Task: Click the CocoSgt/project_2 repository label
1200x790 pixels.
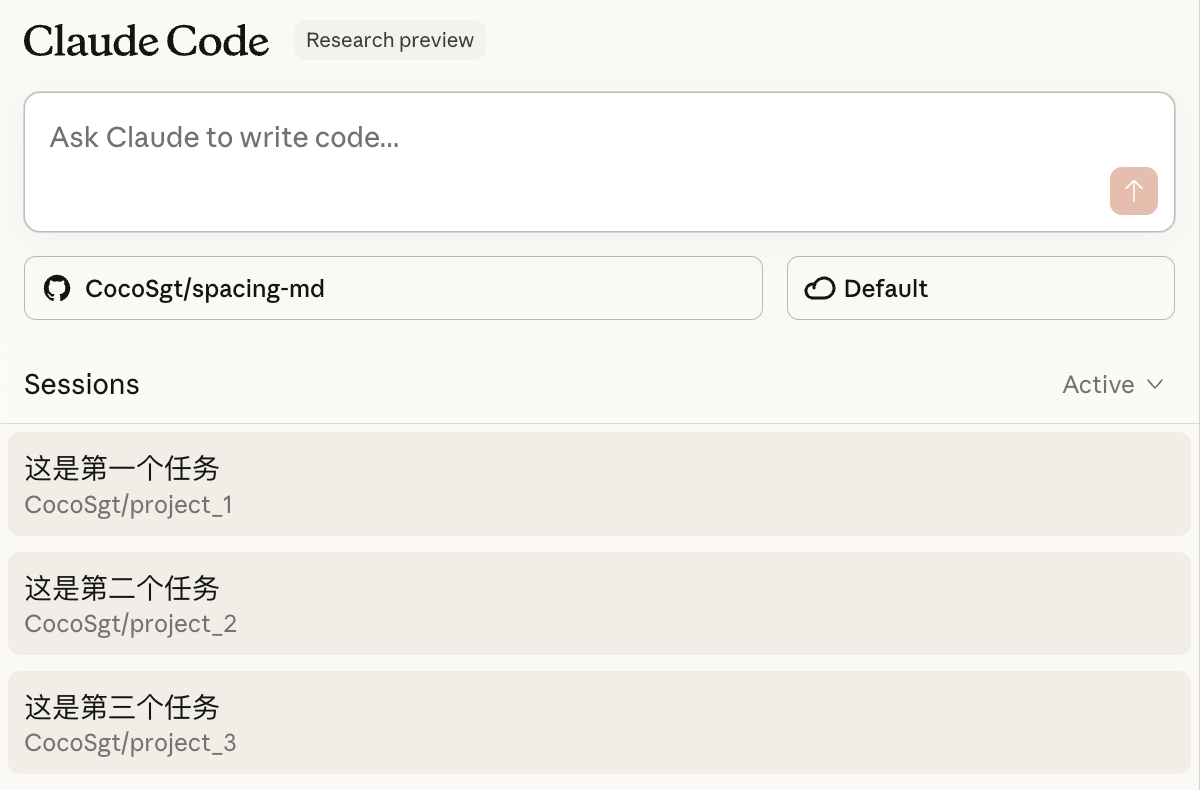Action: pyautogui.click(x=130, y=624)
